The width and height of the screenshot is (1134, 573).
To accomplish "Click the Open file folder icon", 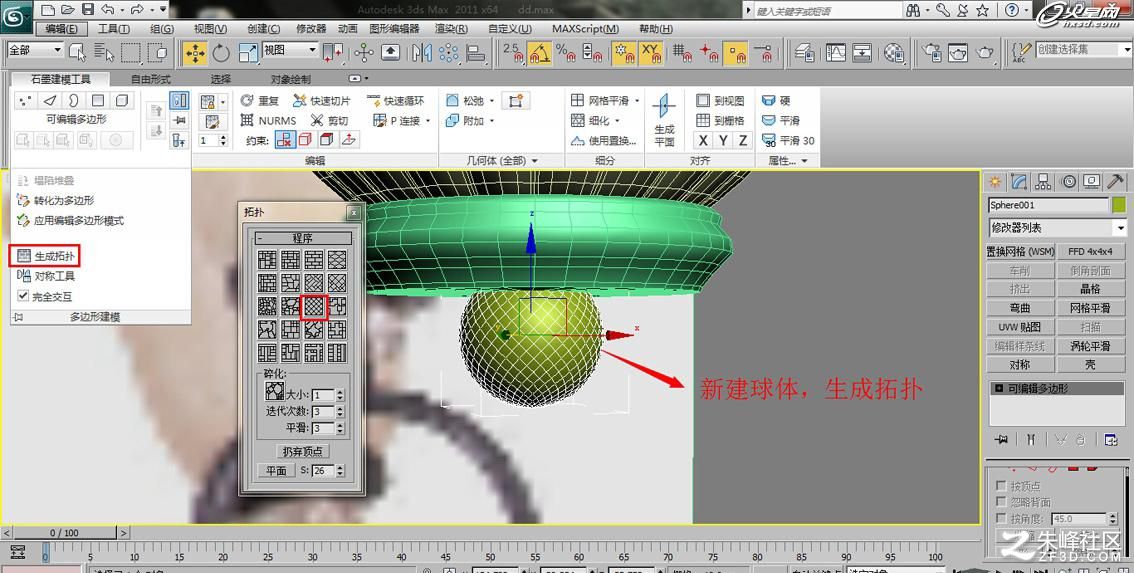I will (67, 10).
